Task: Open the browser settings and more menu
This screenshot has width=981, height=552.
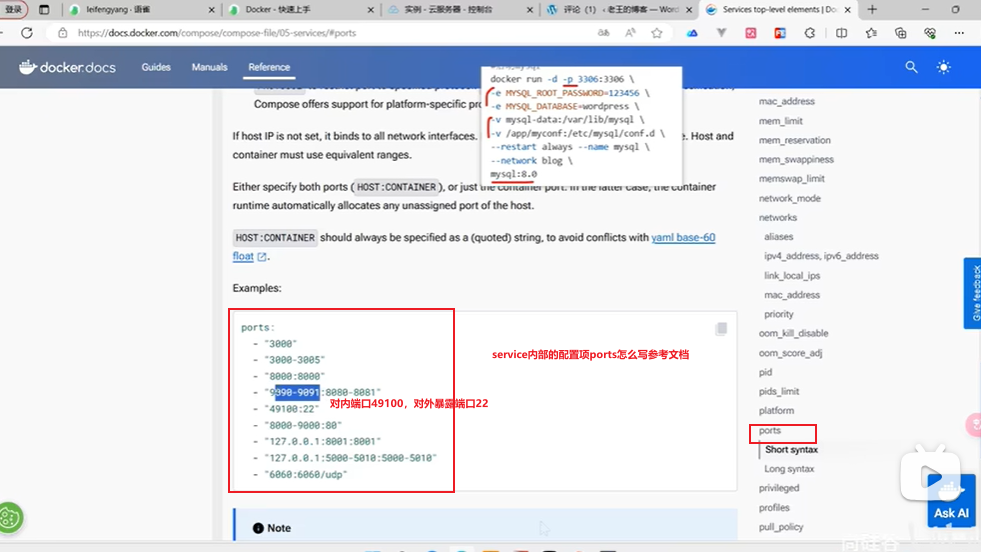Action: (959, 33)
